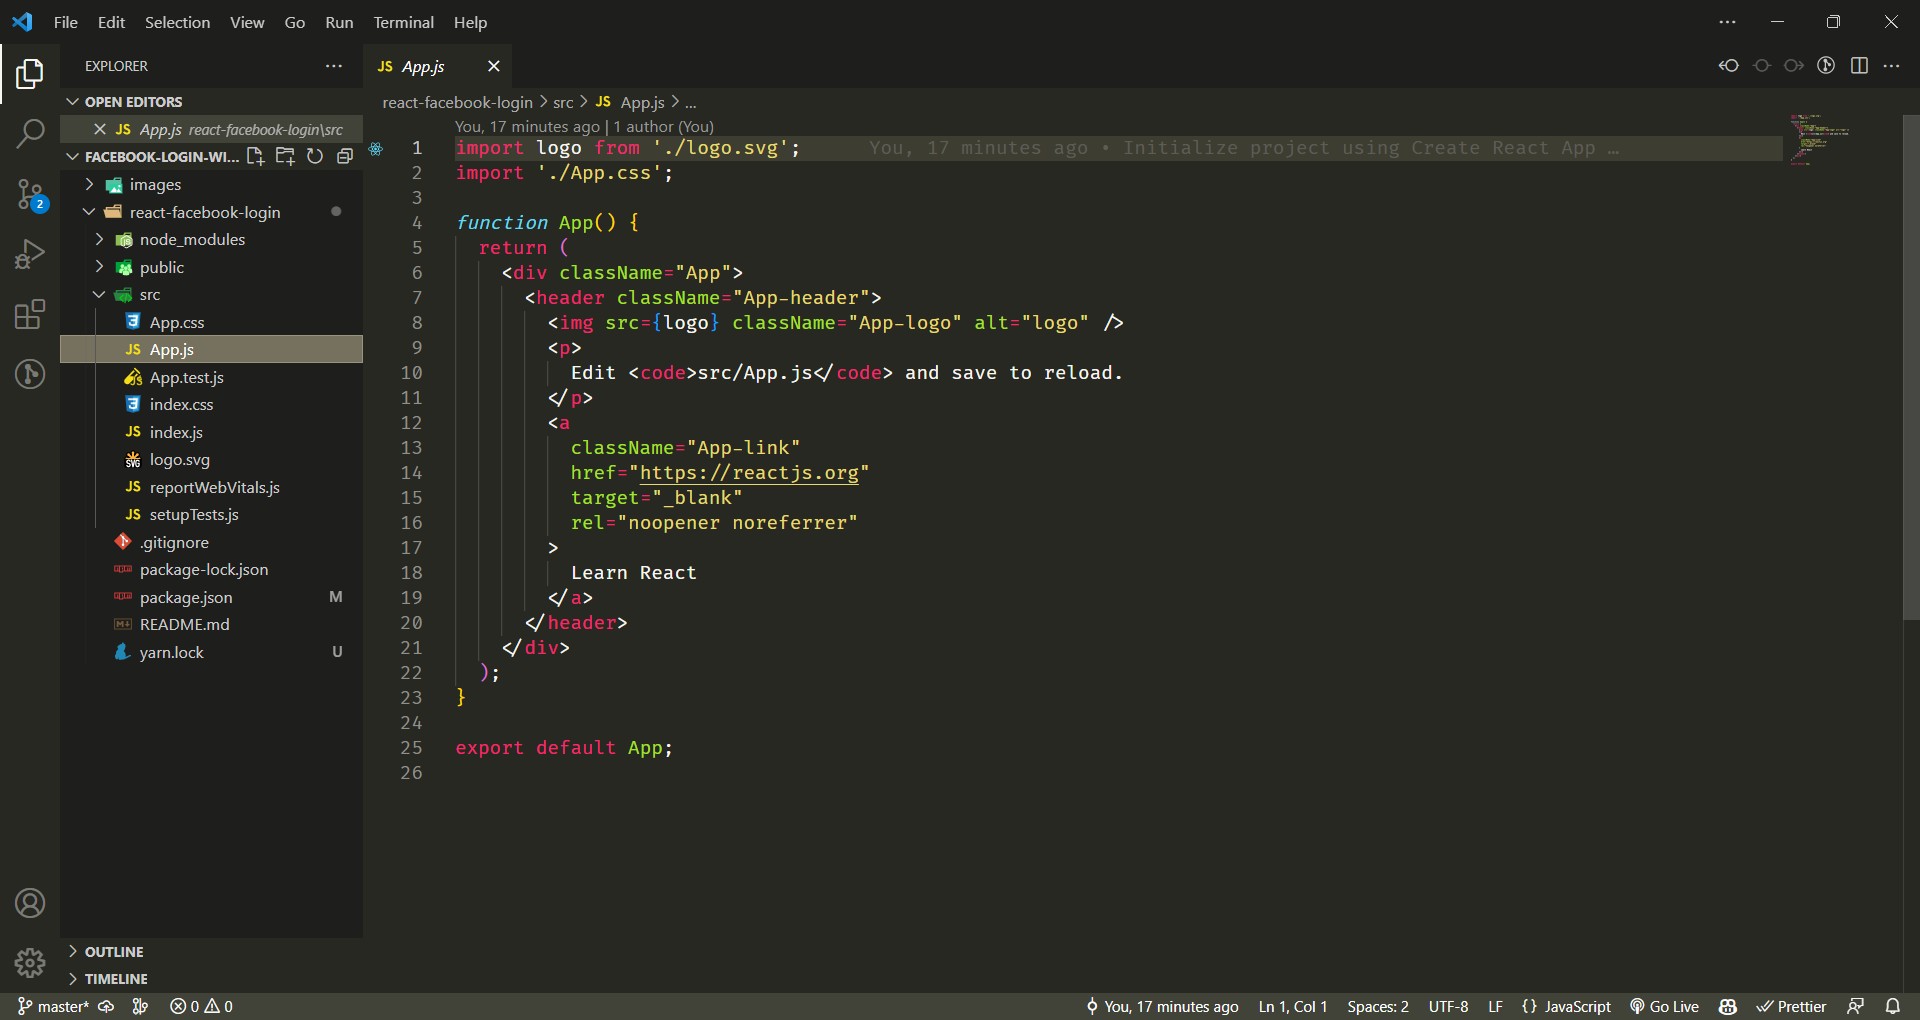Toggle file blame annotations icon
This screenshot has height=1020, width=1920.
pos(1826,66)
